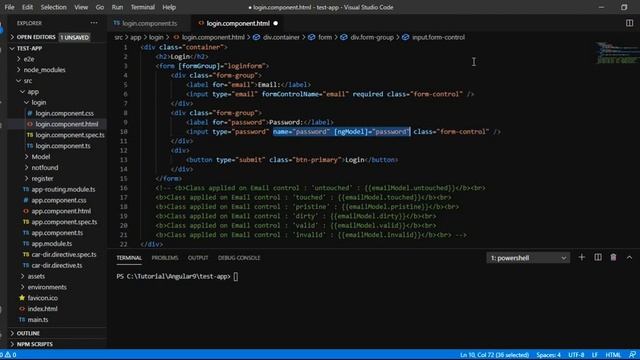Click input.form-control breadcrumb item
The height and width of the screenshot is (360, 640).
[438, 37]
